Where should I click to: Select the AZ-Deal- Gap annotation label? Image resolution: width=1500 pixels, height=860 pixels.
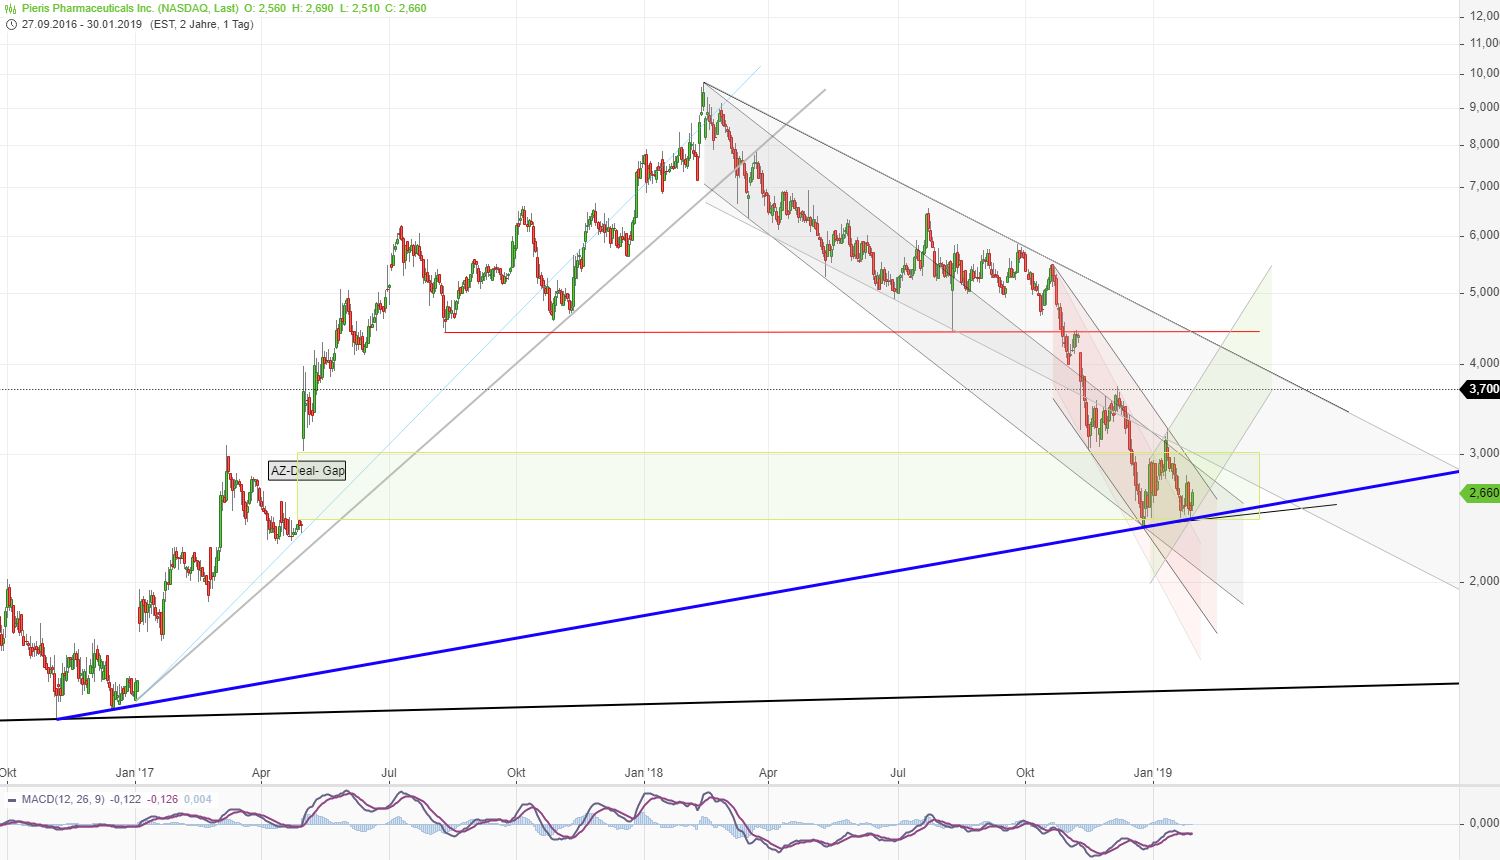pyautogui.click(x=307, y=471)
